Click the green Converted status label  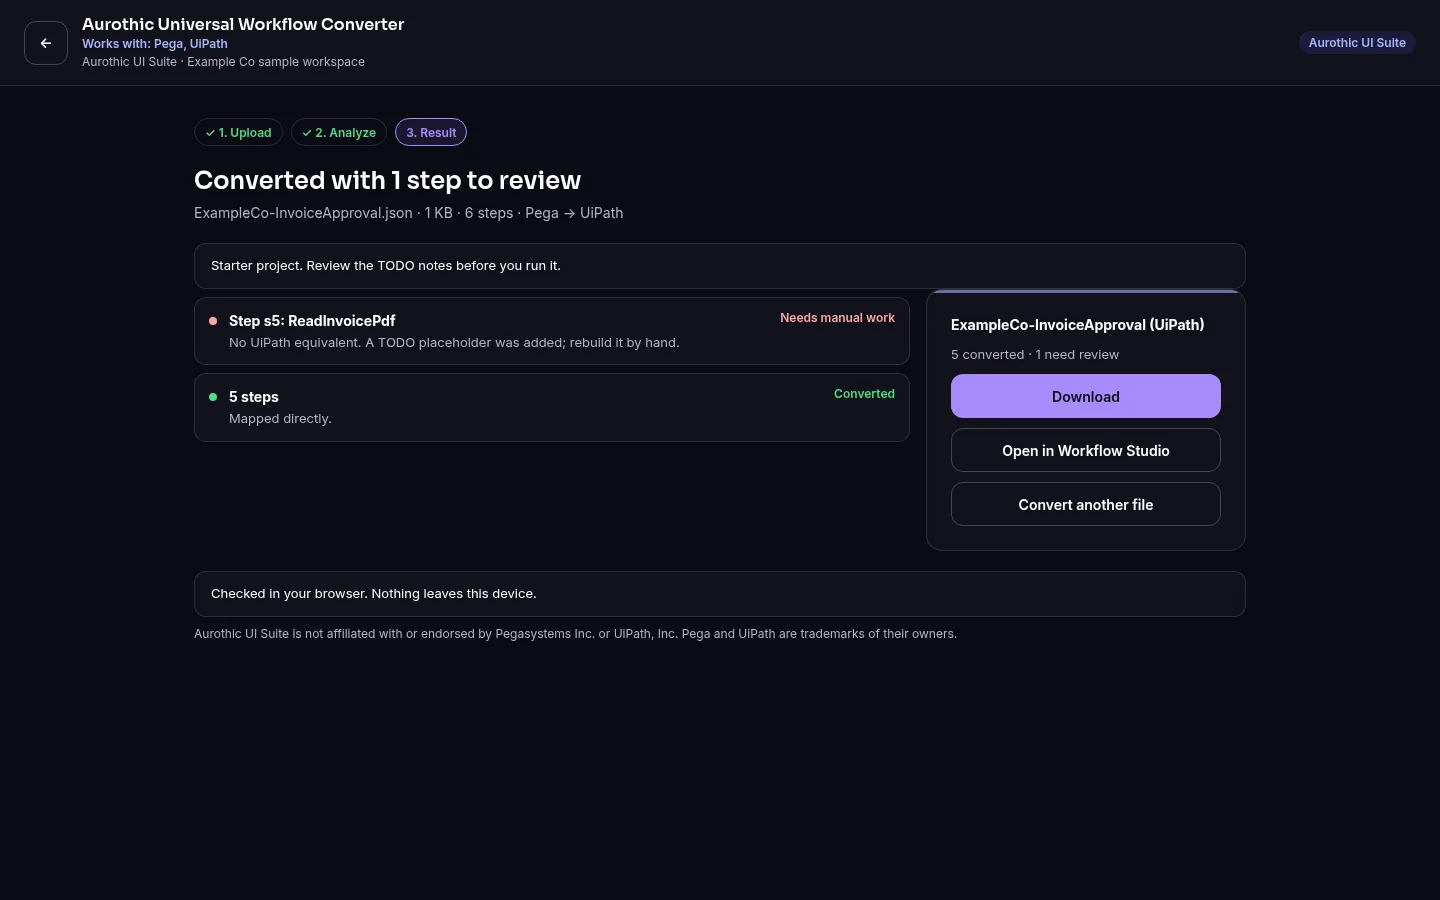(864, 394)
